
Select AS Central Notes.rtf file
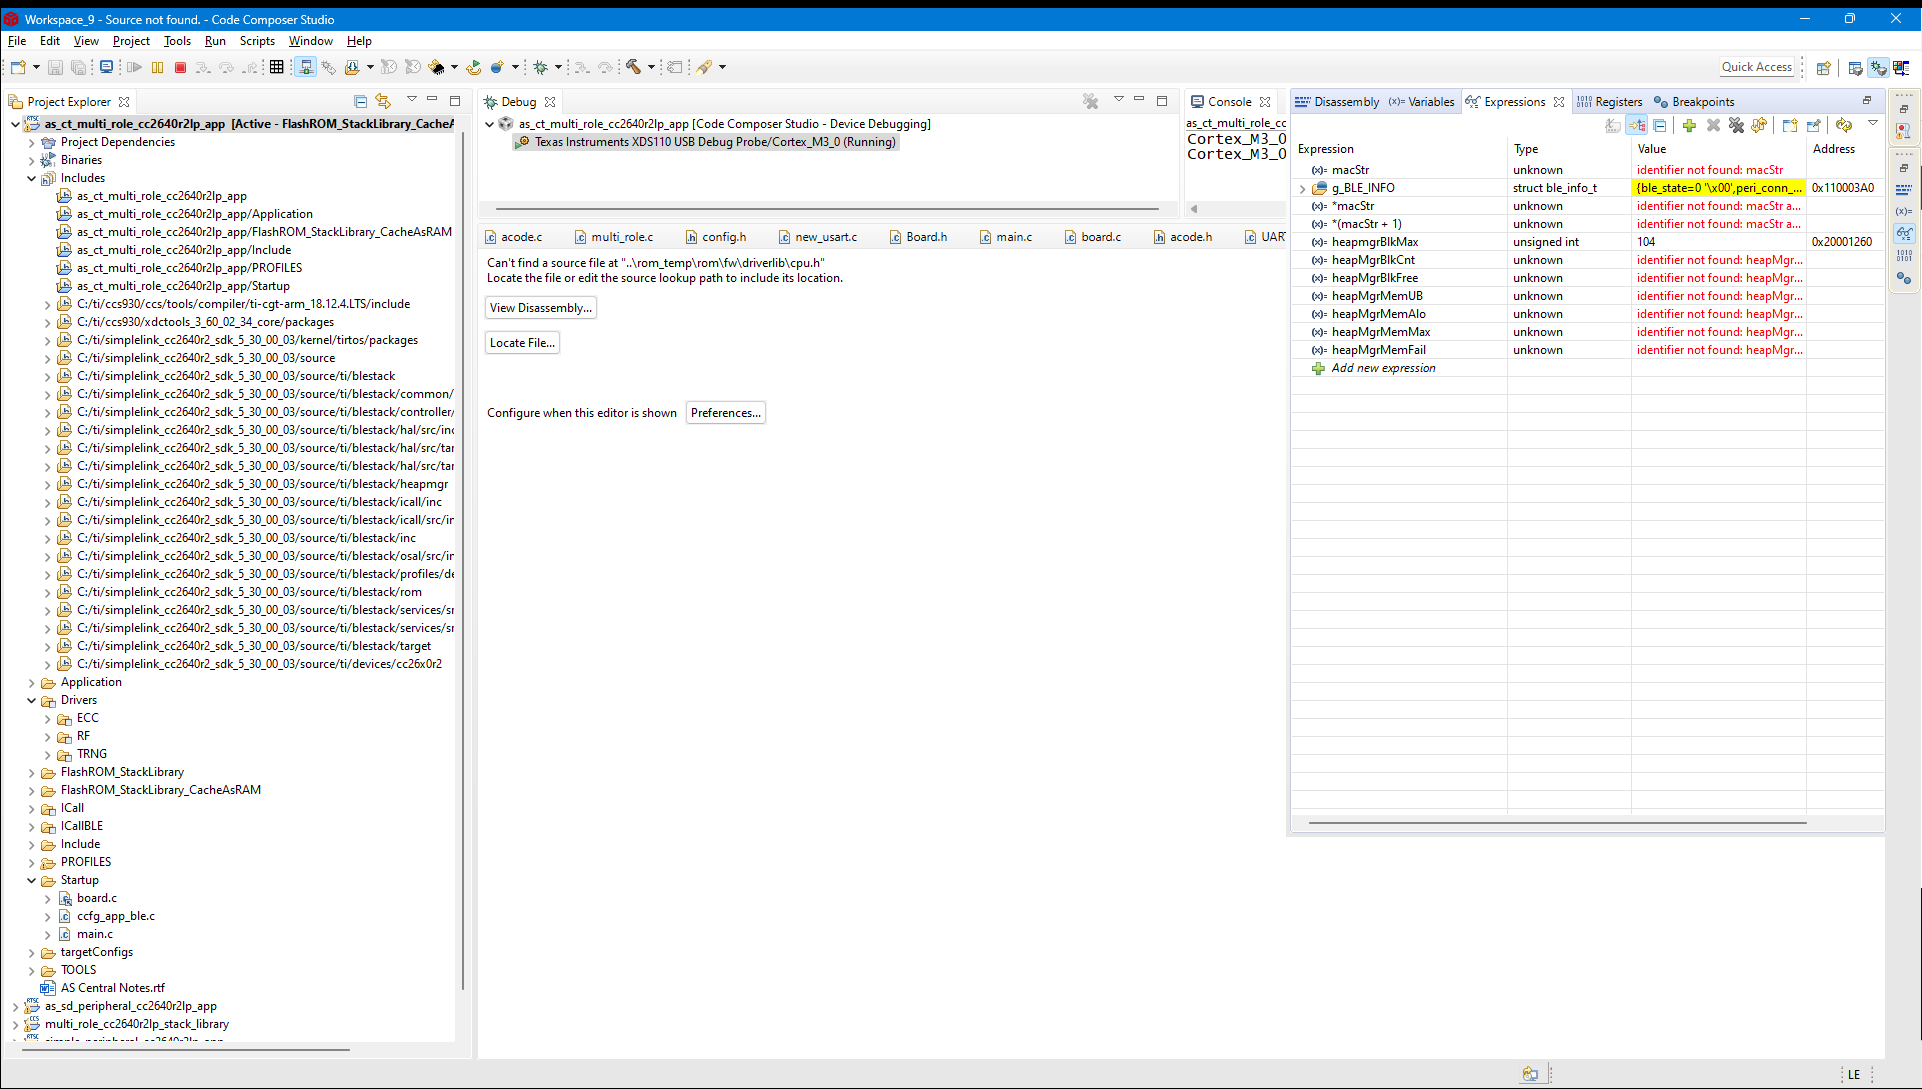coord(112,988)
